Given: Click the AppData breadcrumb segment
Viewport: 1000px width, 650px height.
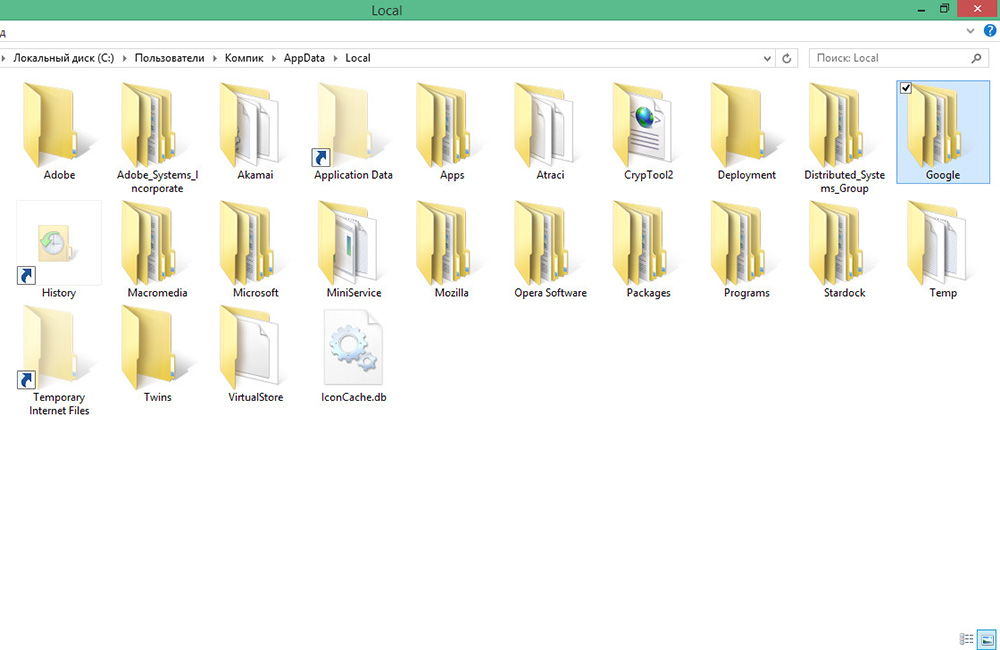Looking at the screenshot, I should 304,58.
